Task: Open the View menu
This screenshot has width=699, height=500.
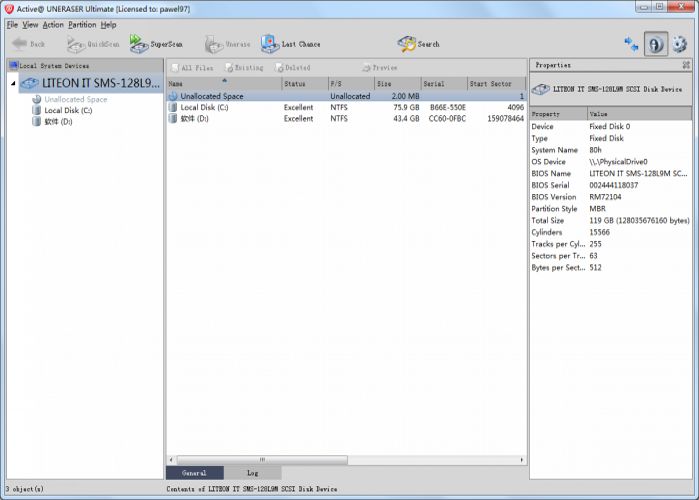Action: point(30,25)
